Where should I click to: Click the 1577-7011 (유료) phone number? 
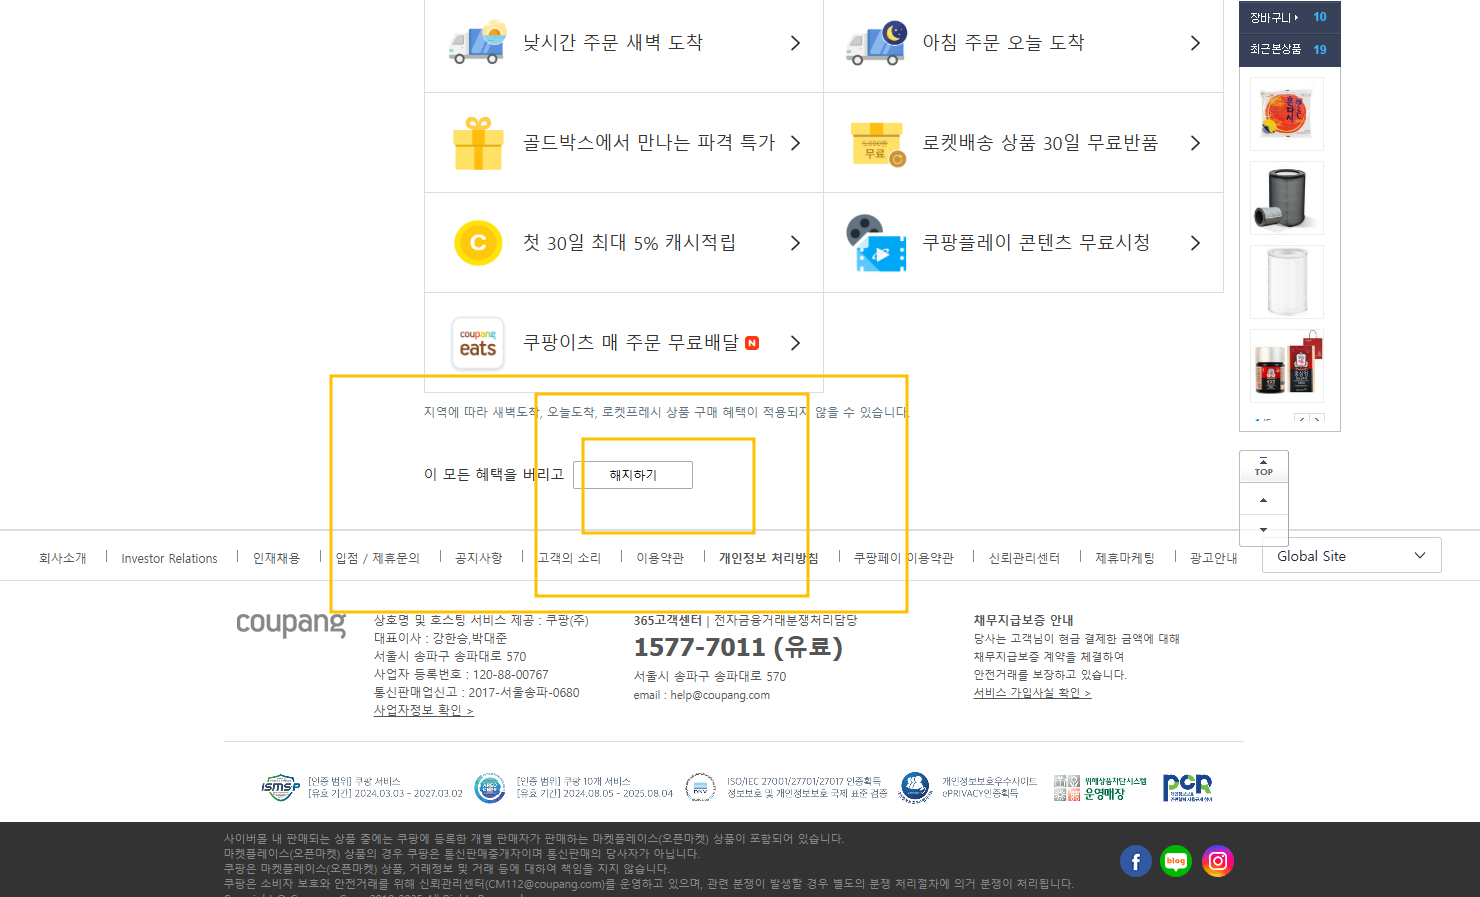[738, 648]
